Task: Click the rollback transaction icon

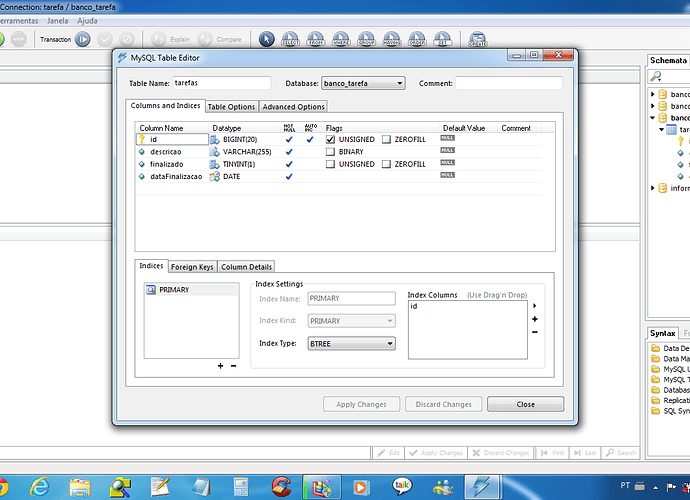Action: (x=126, y=39)
